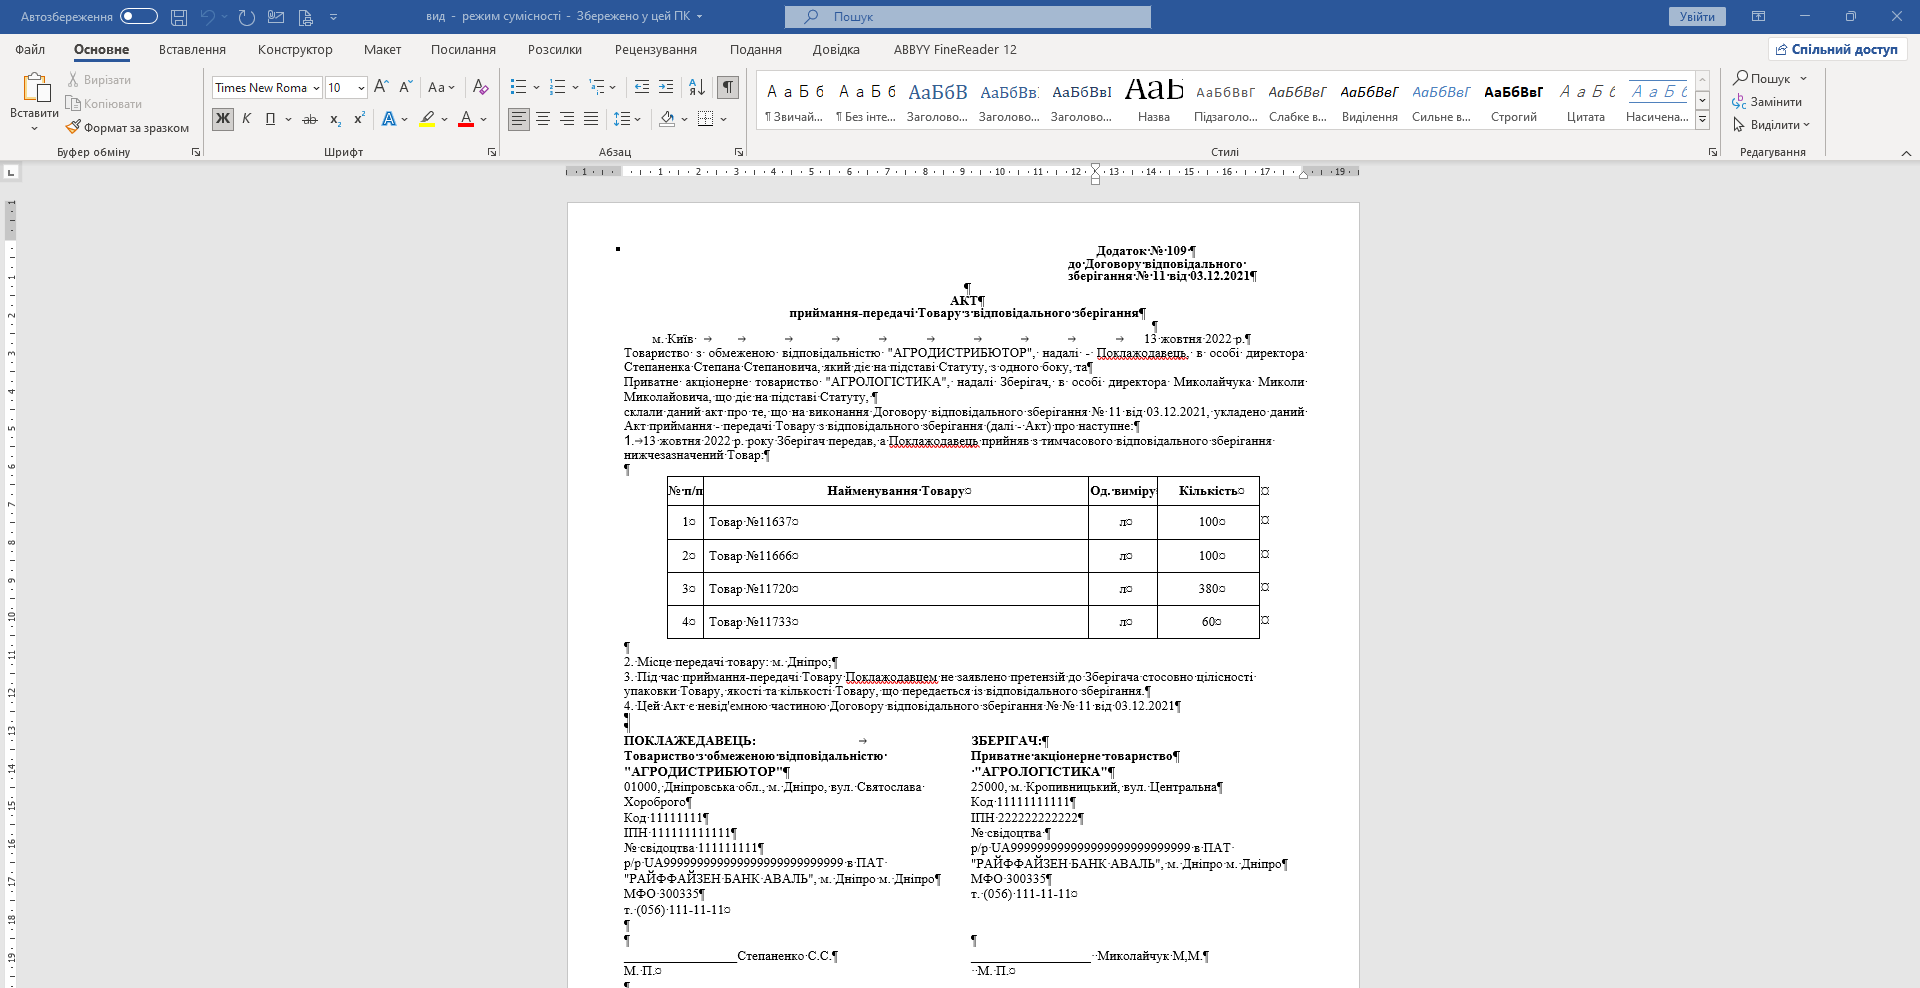Screen dimensions: 1920x988
Task: Click the increase indent icon
Action: click(x=666, y=87)
